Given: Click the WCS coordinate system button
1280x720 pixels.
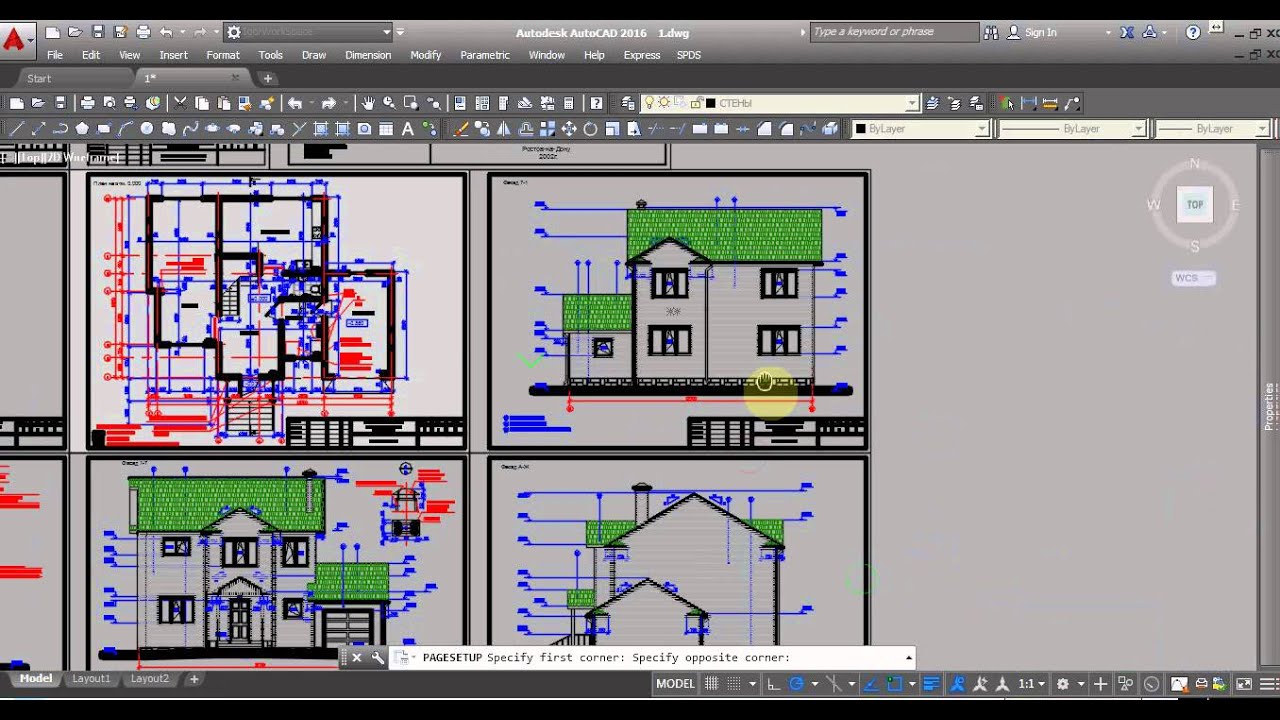Looking at the screenshot, I should tap(1193, 278).
